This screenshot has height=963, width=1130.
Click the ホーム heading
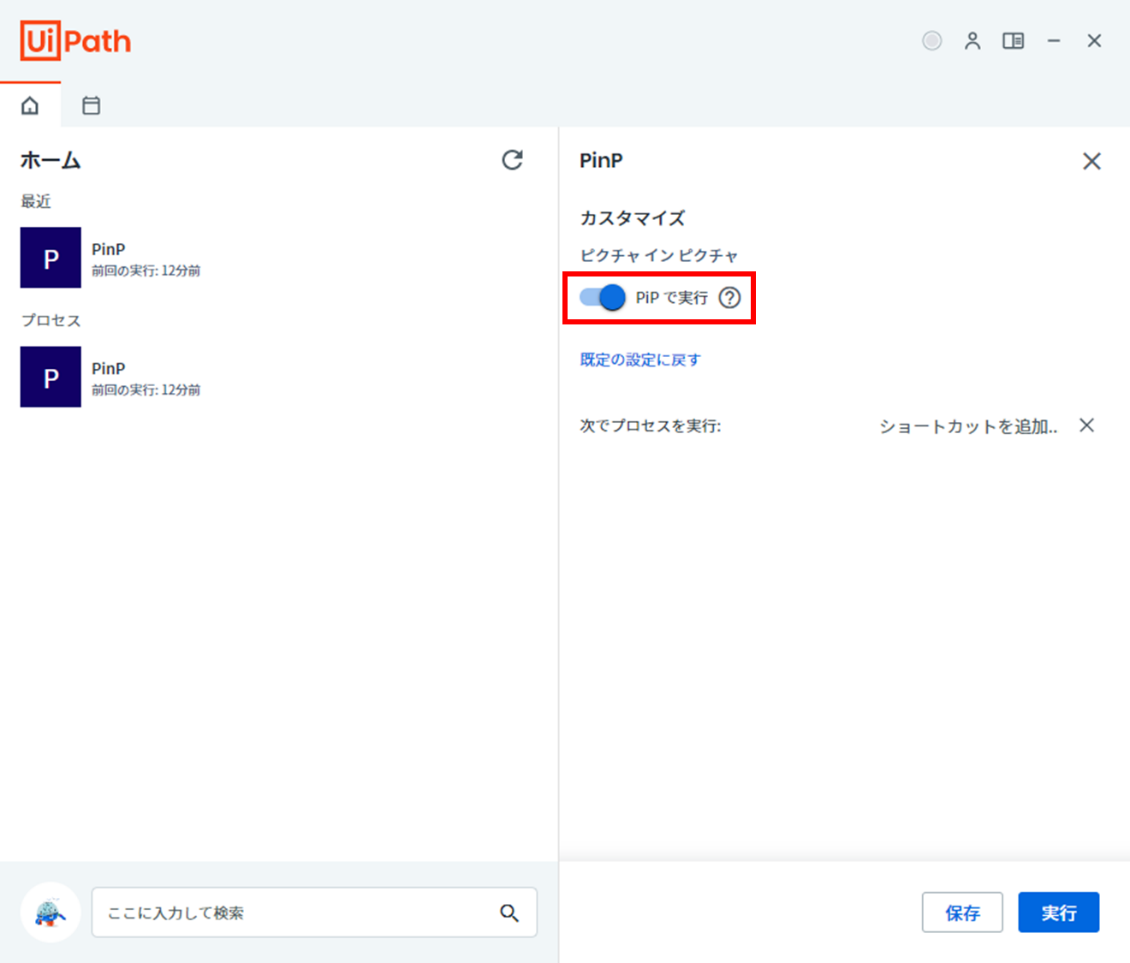50,160
